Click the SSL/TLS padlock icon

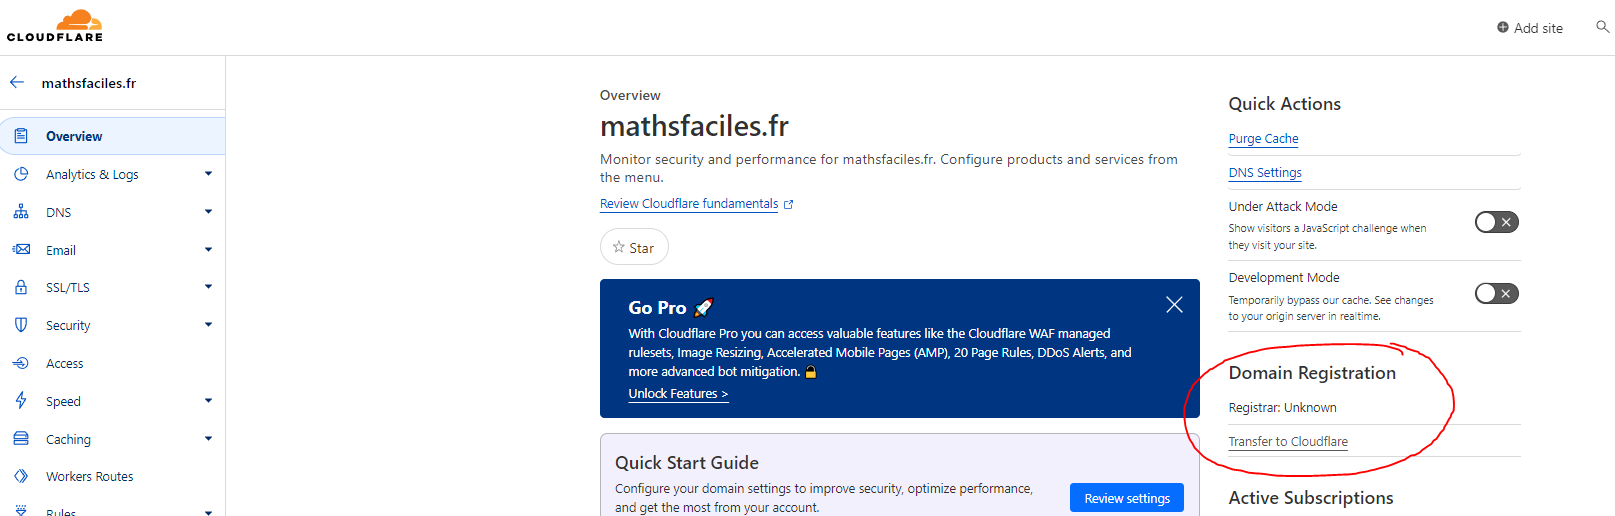click(21, 287)
